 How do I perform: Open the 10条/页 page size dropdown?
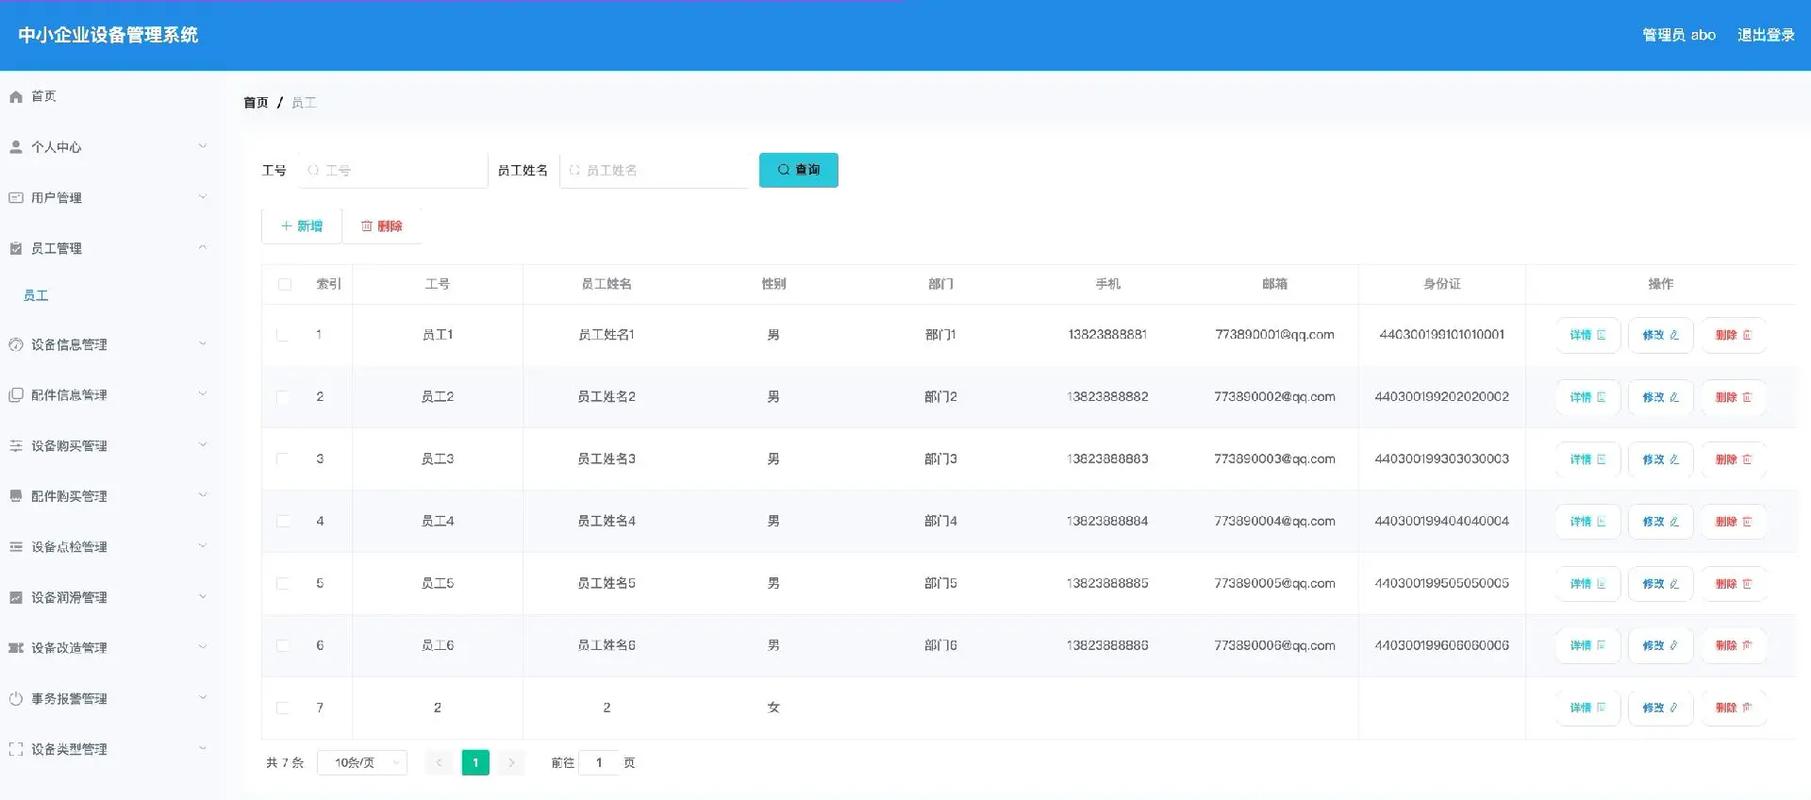[362, 763]
